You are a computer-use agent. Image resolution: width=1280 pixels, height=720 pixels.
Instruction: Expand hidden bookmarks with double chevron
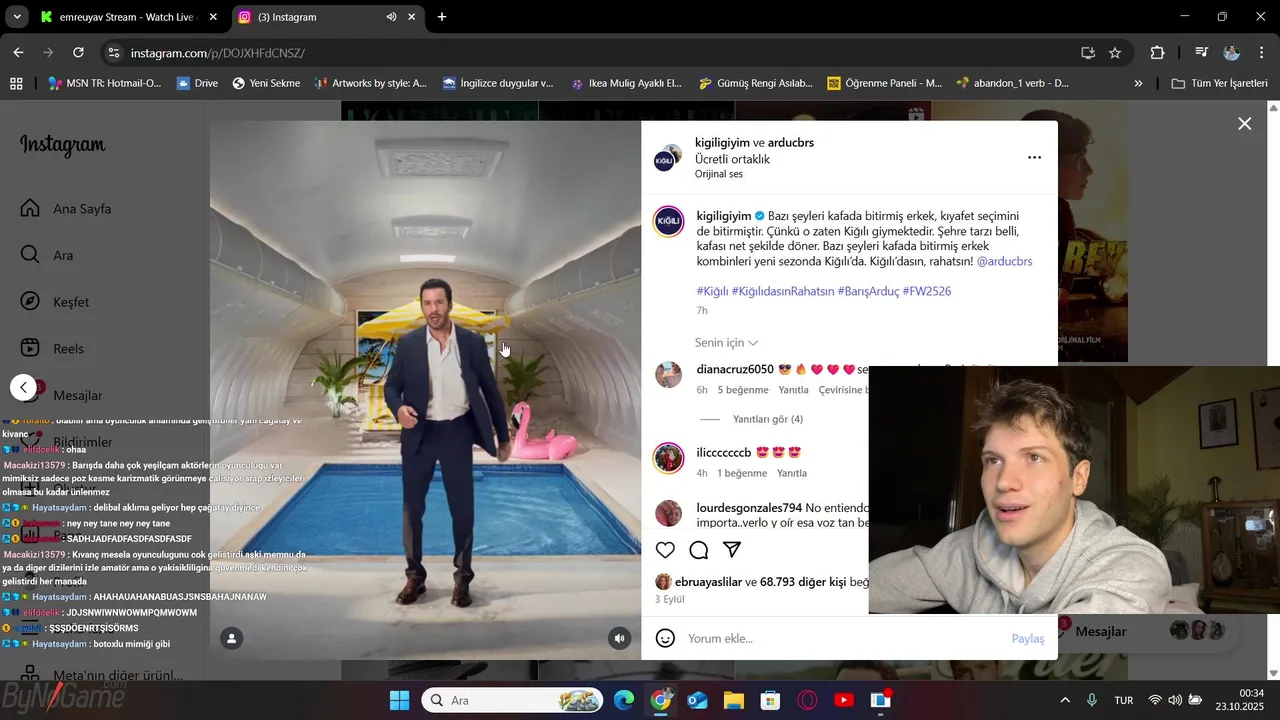1138,83
